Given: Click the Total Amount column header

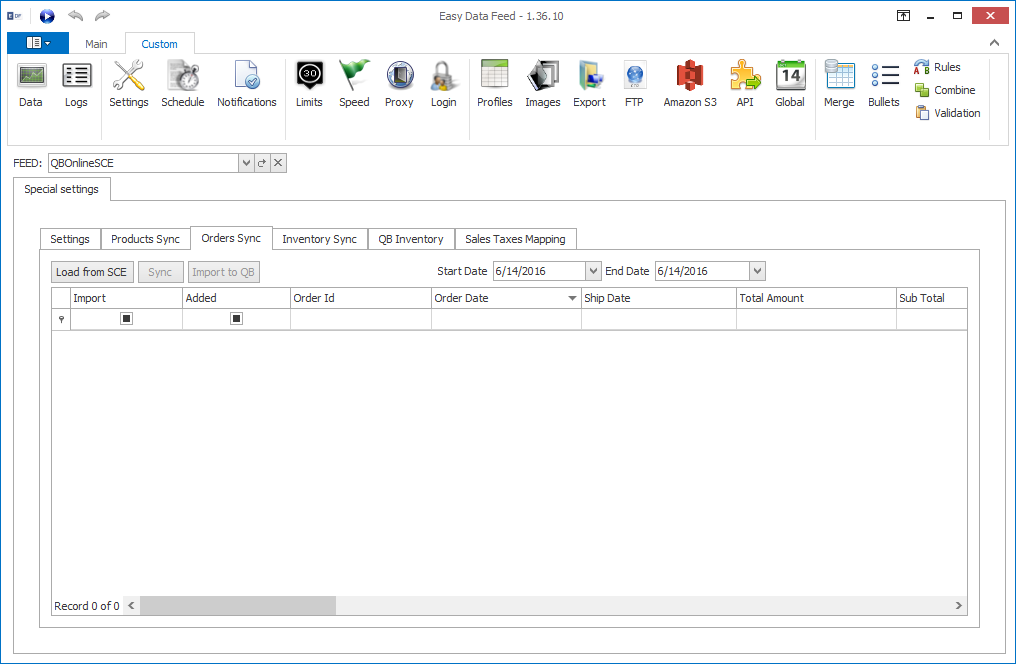Looking at the screenshot, I should [816, 298].
